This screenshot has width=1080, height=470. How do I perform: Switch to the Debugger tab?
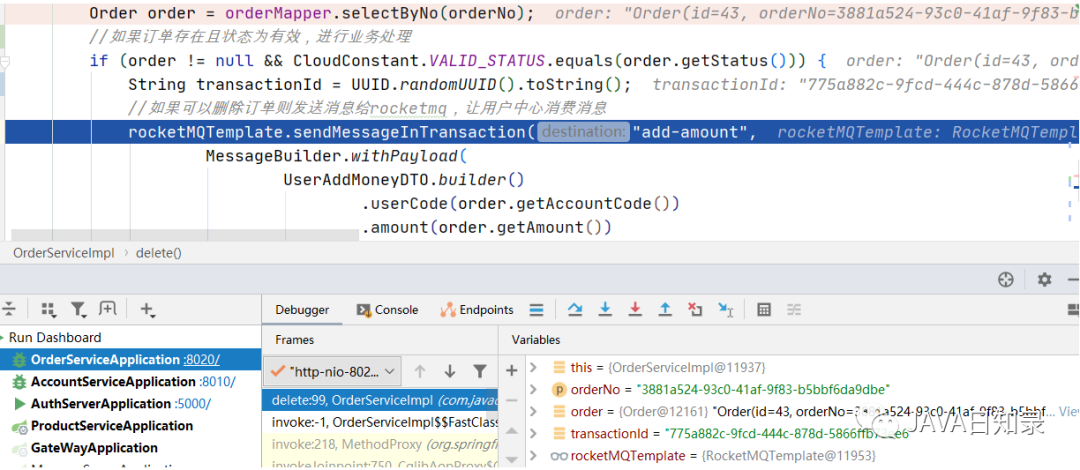(302, 310)
